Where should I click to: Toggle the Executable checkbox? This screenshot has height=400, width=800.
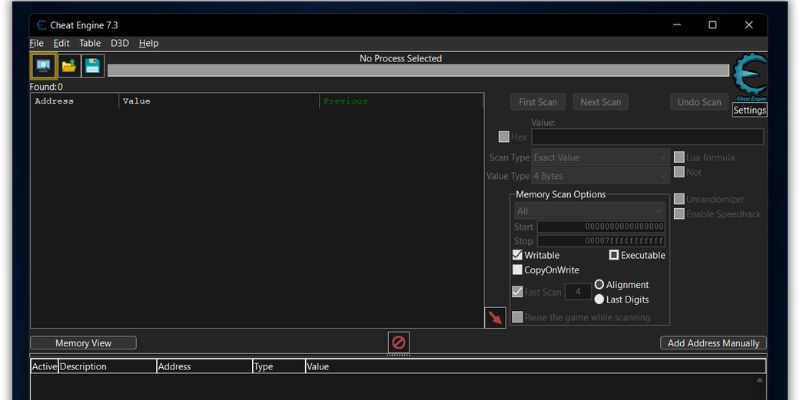614,255
